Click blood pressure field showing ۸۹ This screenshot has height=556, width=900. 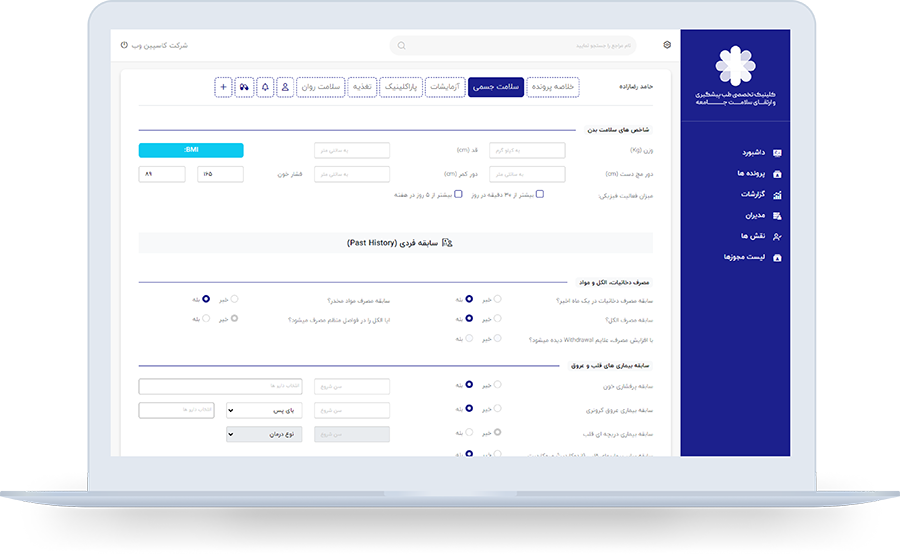pyautogui.click(x=162, y=174)
